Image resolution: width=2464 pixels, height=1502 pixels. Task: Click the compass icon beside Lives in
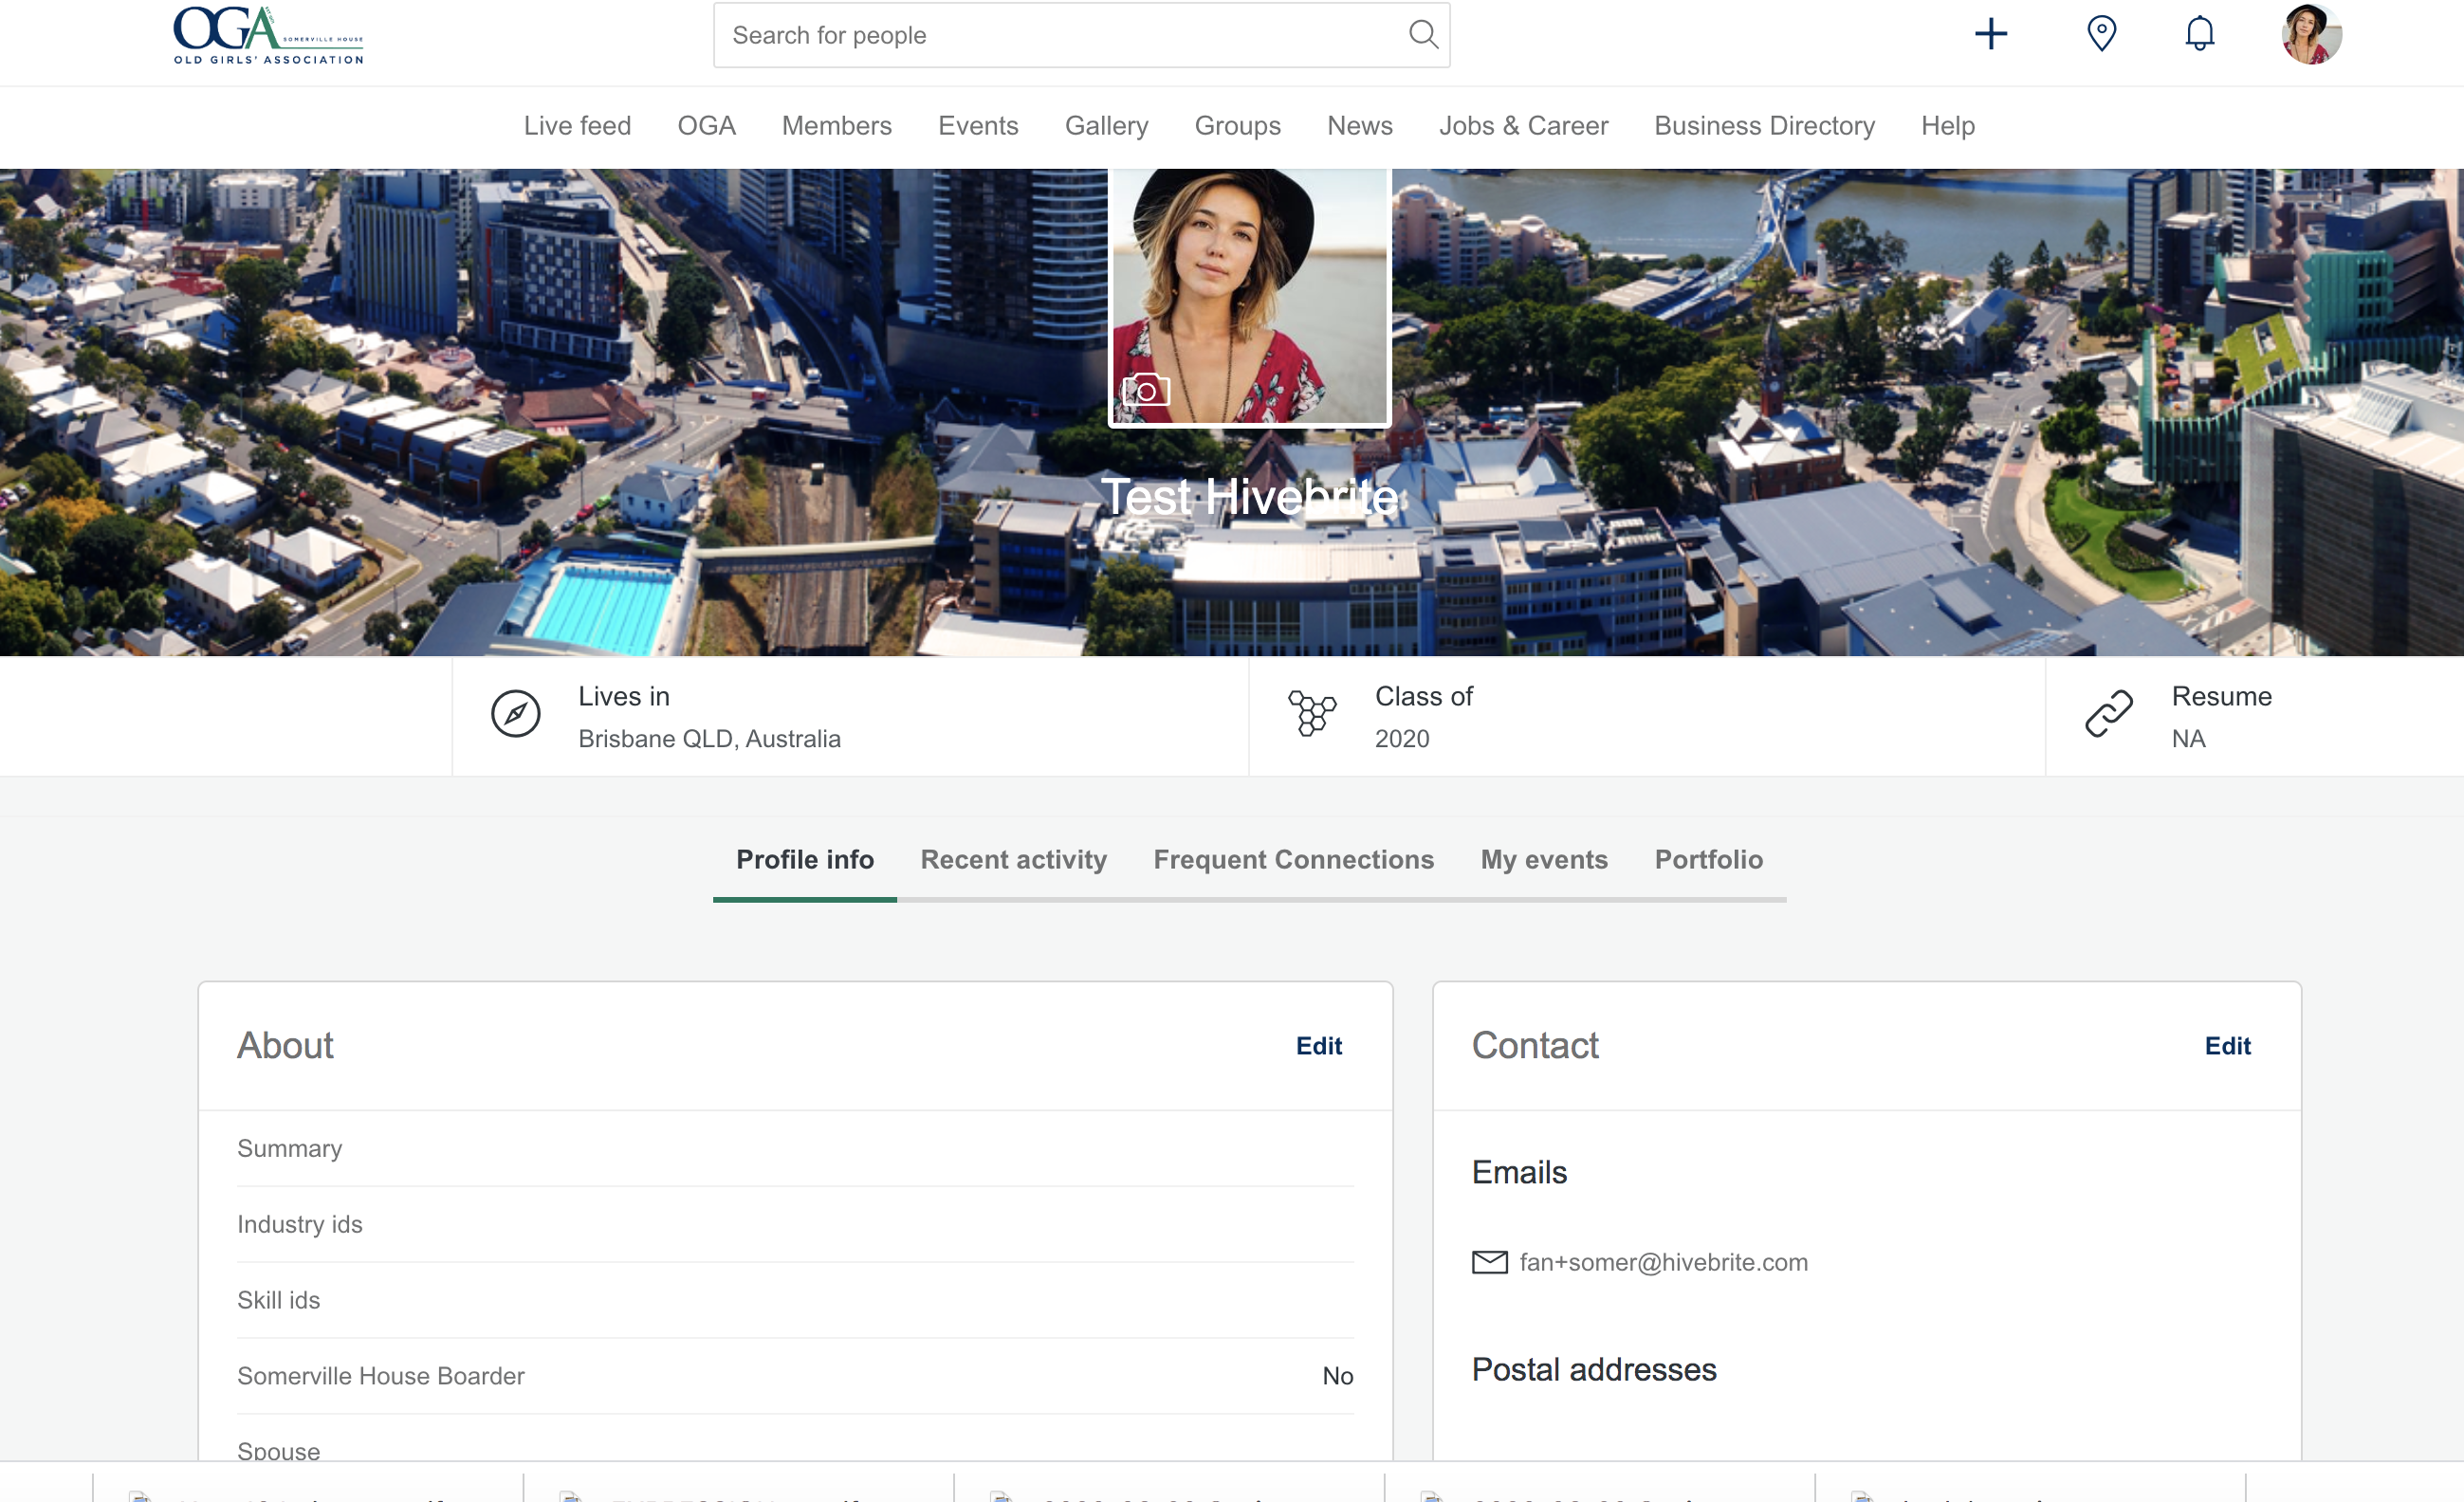coord(516,714)
